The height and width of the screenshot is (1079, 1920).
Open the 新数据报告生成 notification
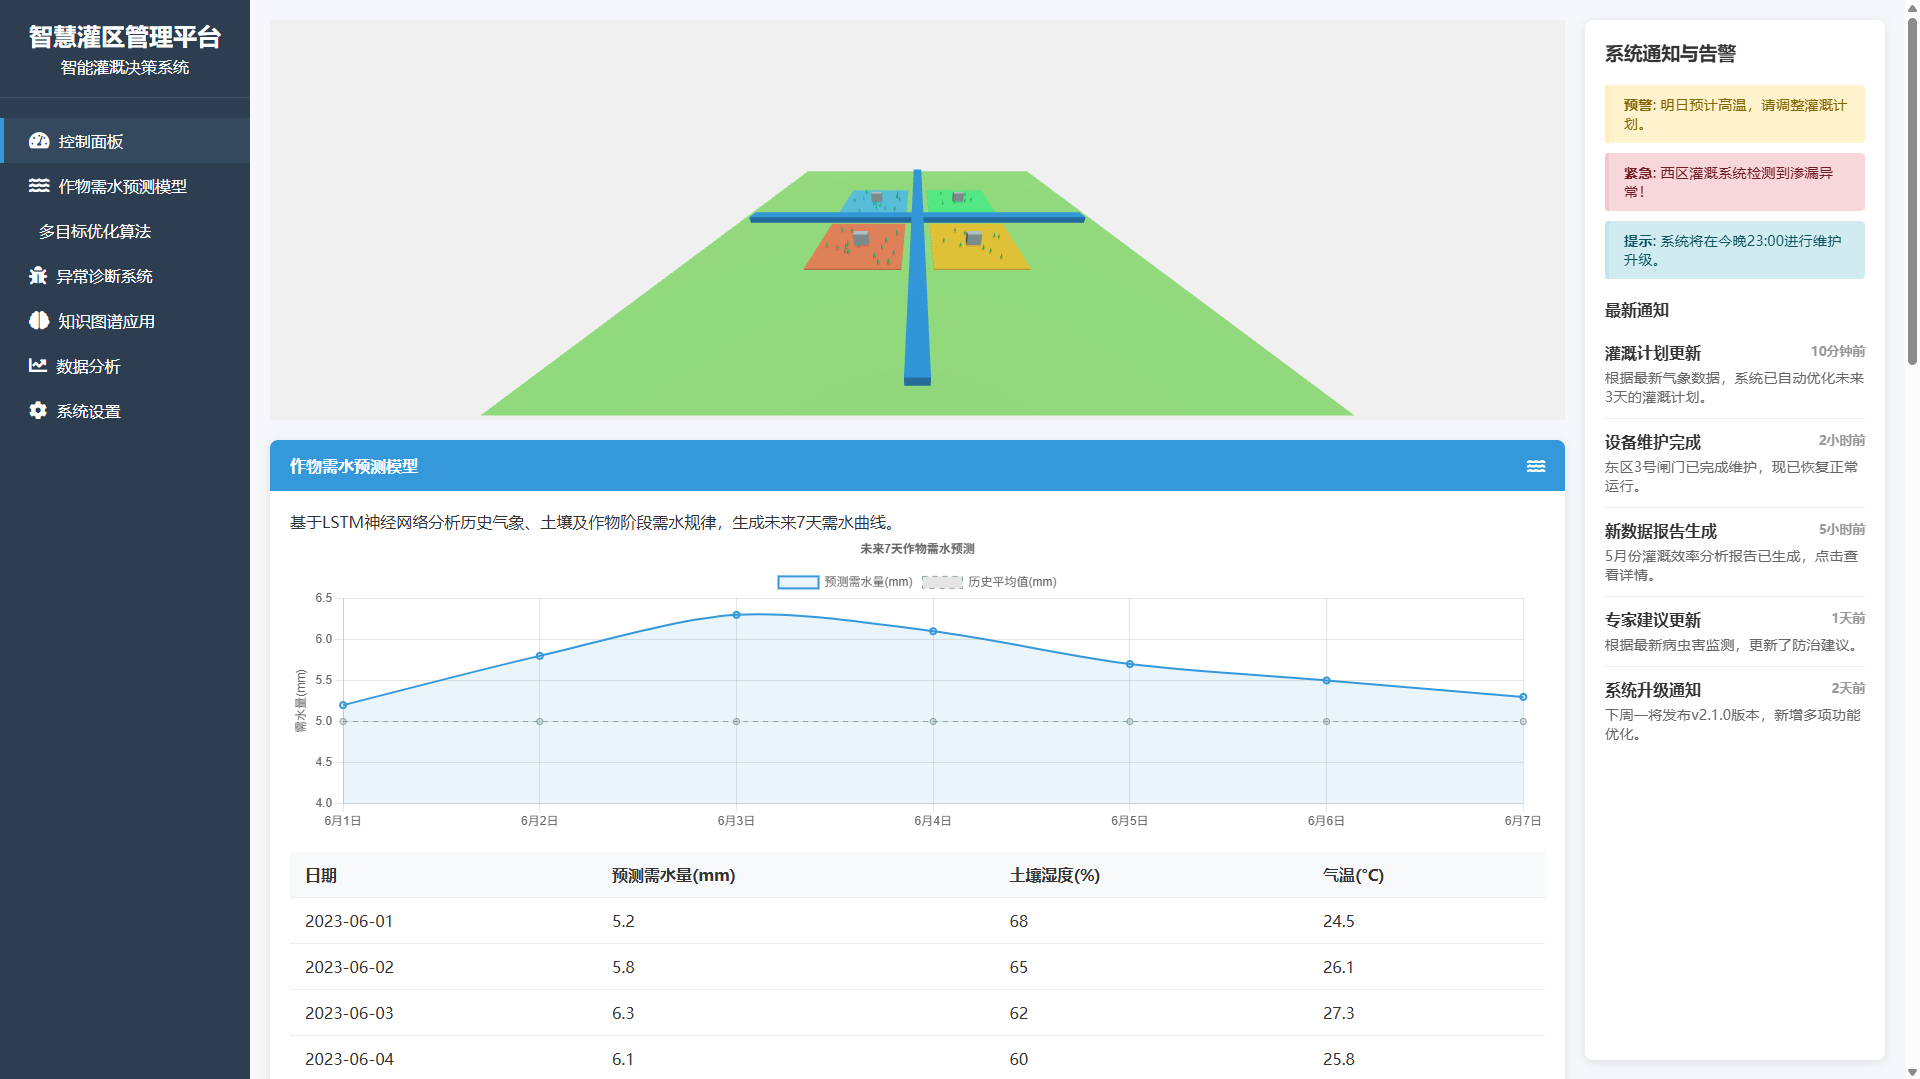(1734, 552)
